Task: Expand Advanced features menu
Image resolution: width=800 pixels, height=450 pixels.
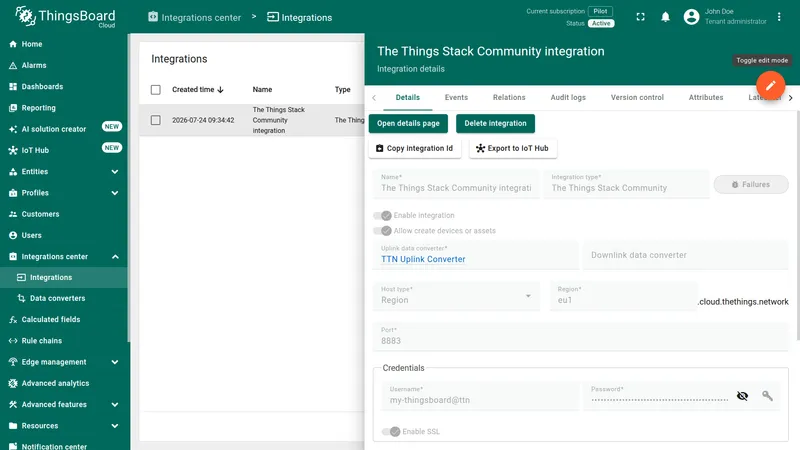Action: [x=115, y=405]
